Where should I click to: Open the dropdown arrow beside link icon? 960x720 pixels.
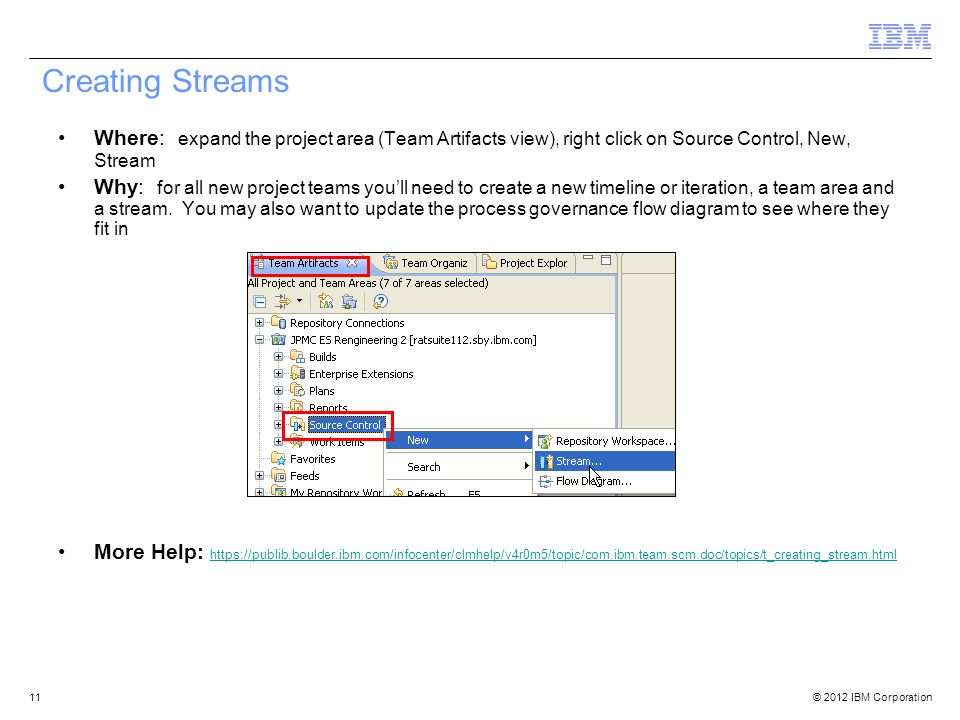coord(299,301)
